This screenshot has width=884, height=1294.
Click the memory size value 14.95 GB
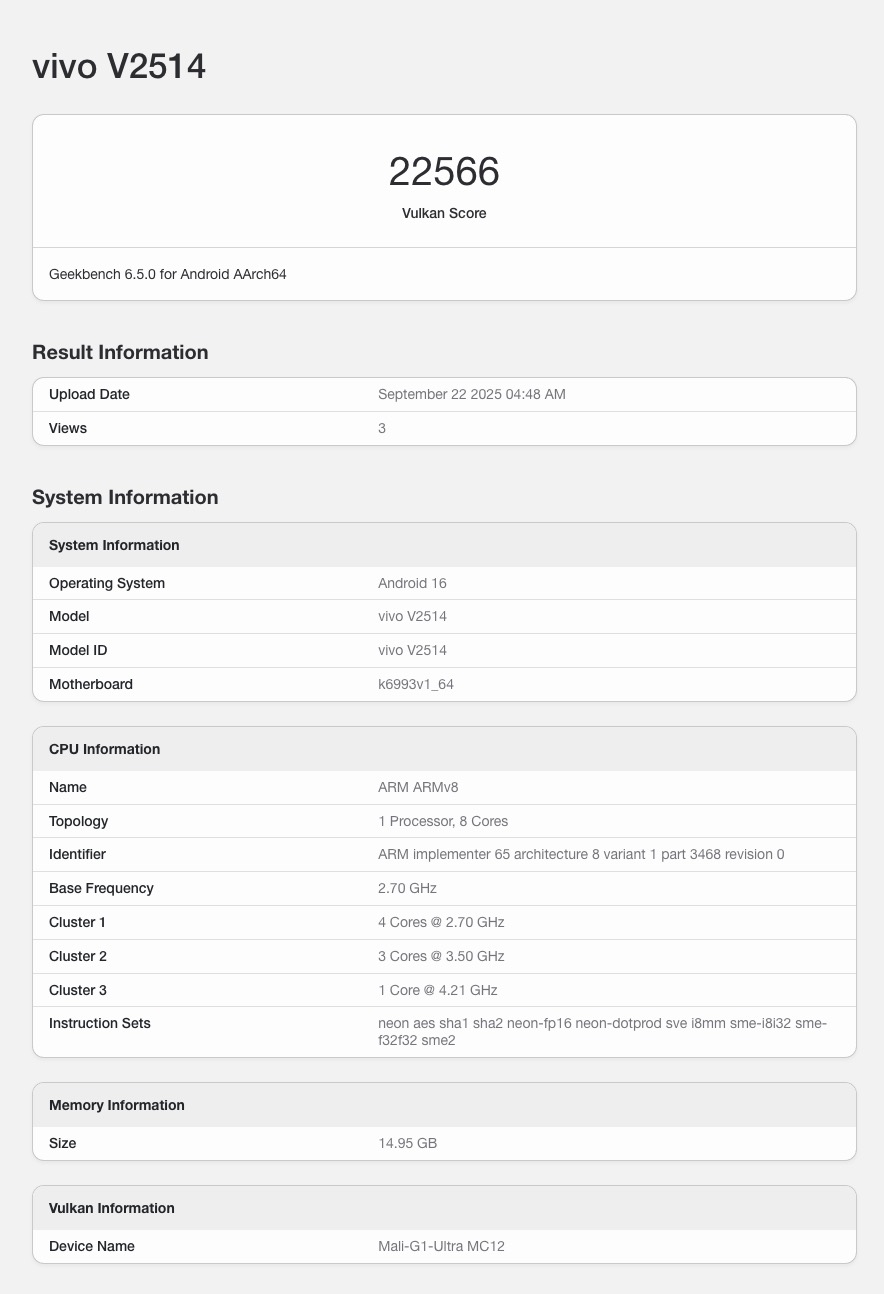(x=407, y=1143)
